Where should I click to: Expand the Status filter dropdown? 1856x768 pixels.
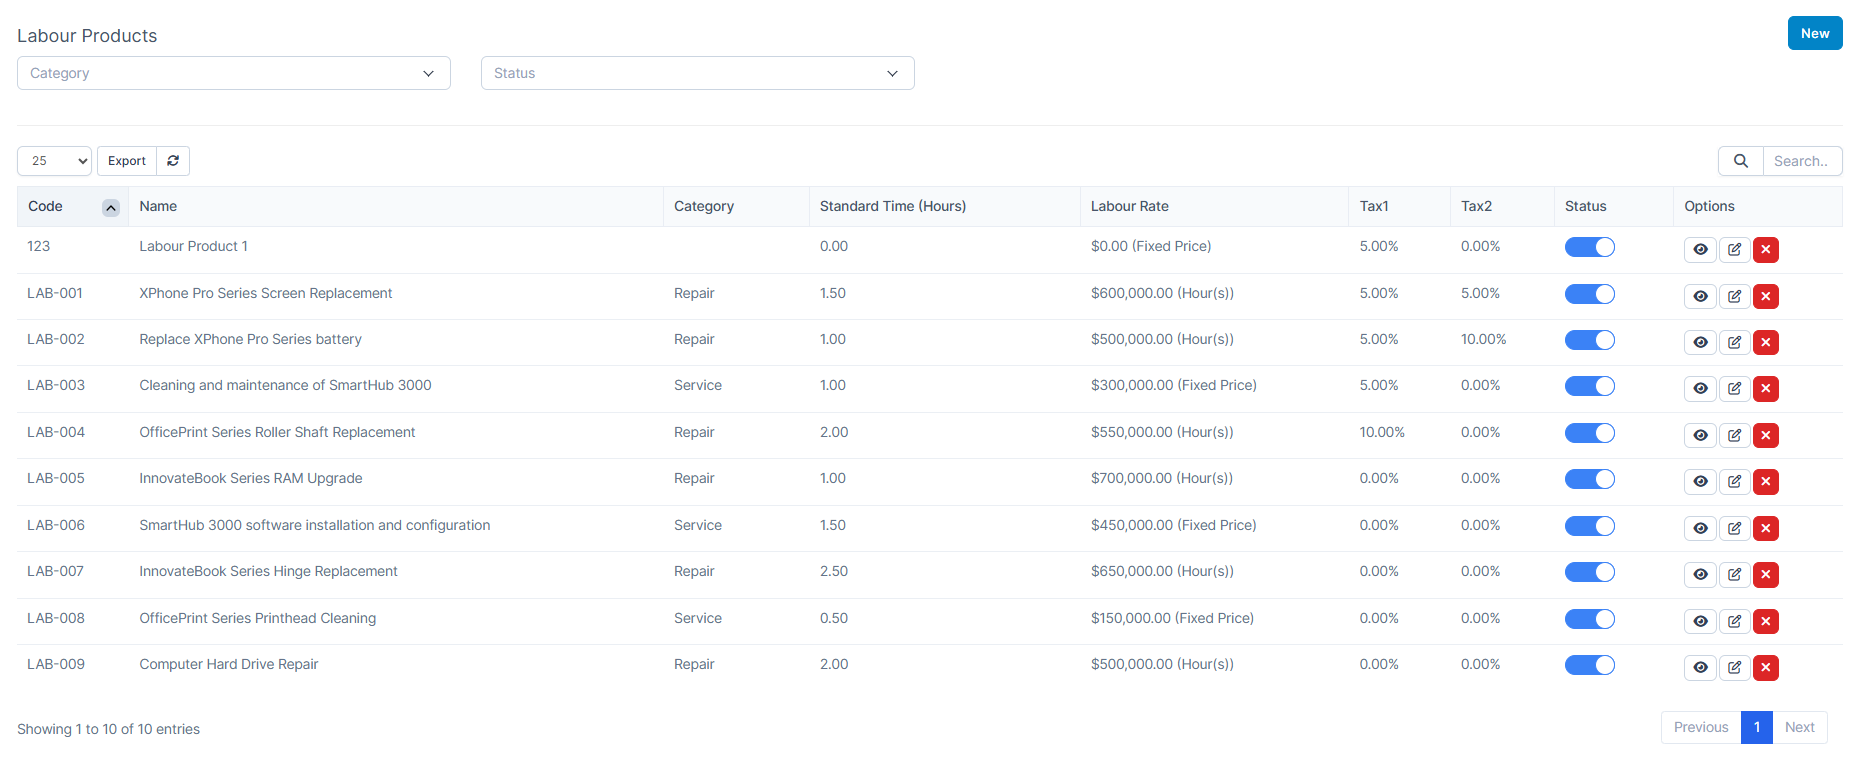point(697,73)
